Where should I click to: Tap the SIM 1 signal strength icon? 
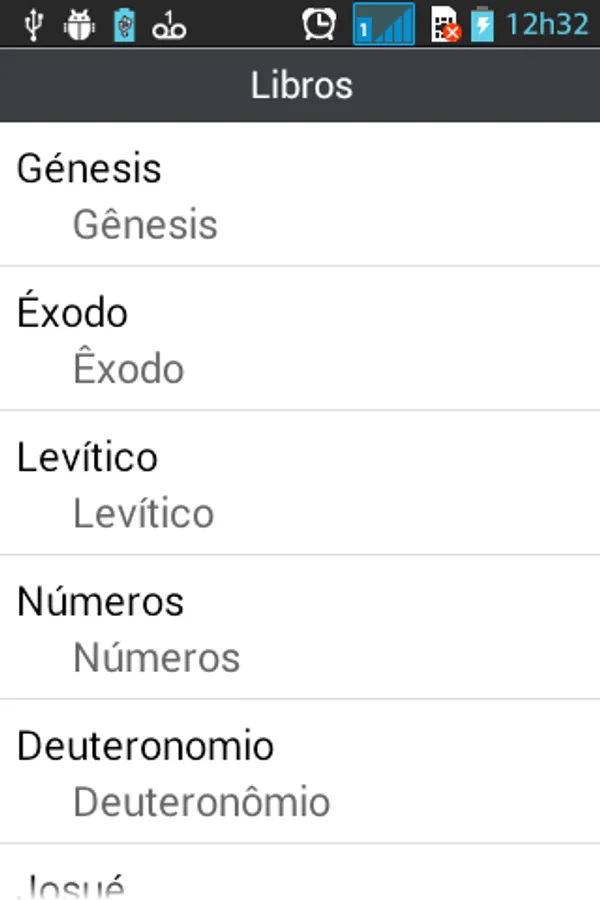click(383, 24)
